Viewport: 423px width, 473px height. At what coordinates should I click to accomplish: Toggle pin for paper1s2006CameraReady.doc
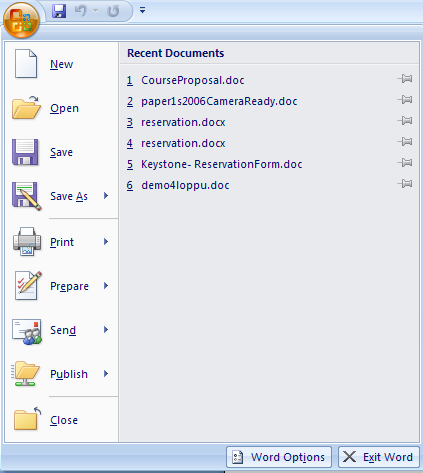pyautogui.click(x=405, y=100)
